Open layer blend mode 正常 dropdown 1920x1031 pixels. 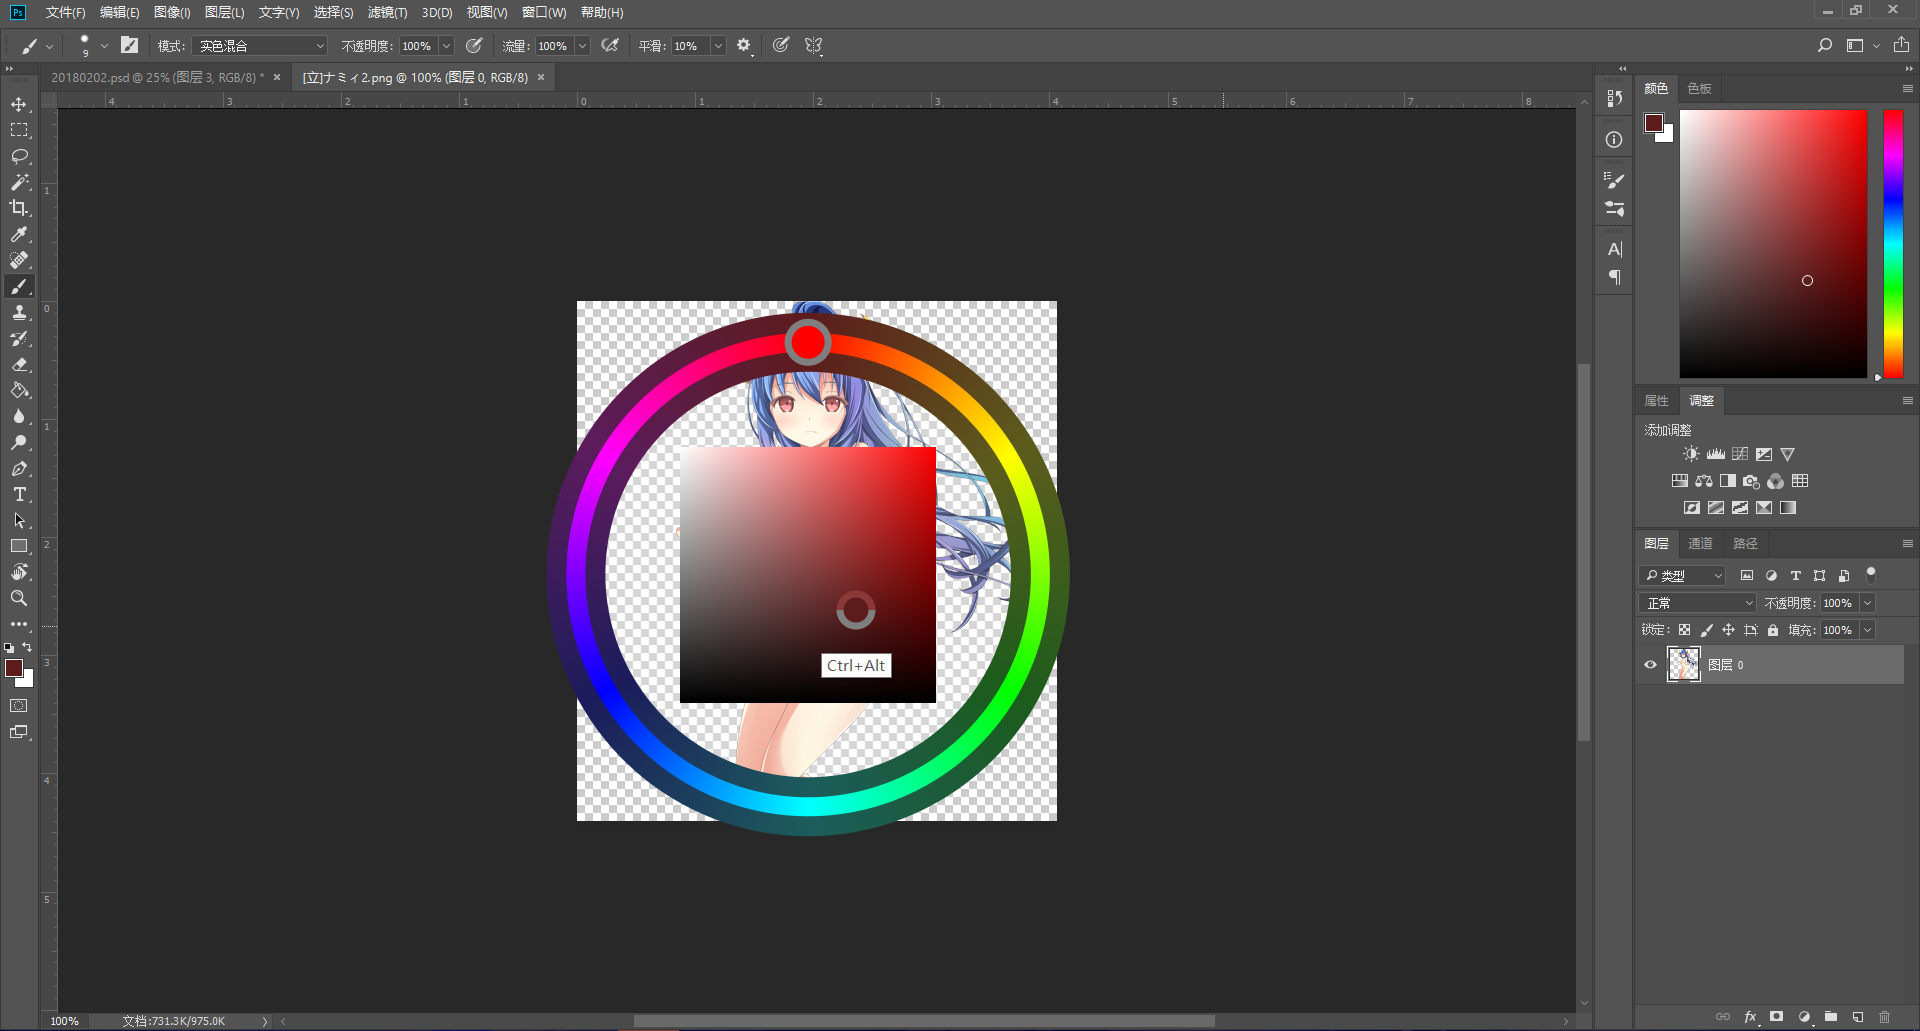[1698, 603]
